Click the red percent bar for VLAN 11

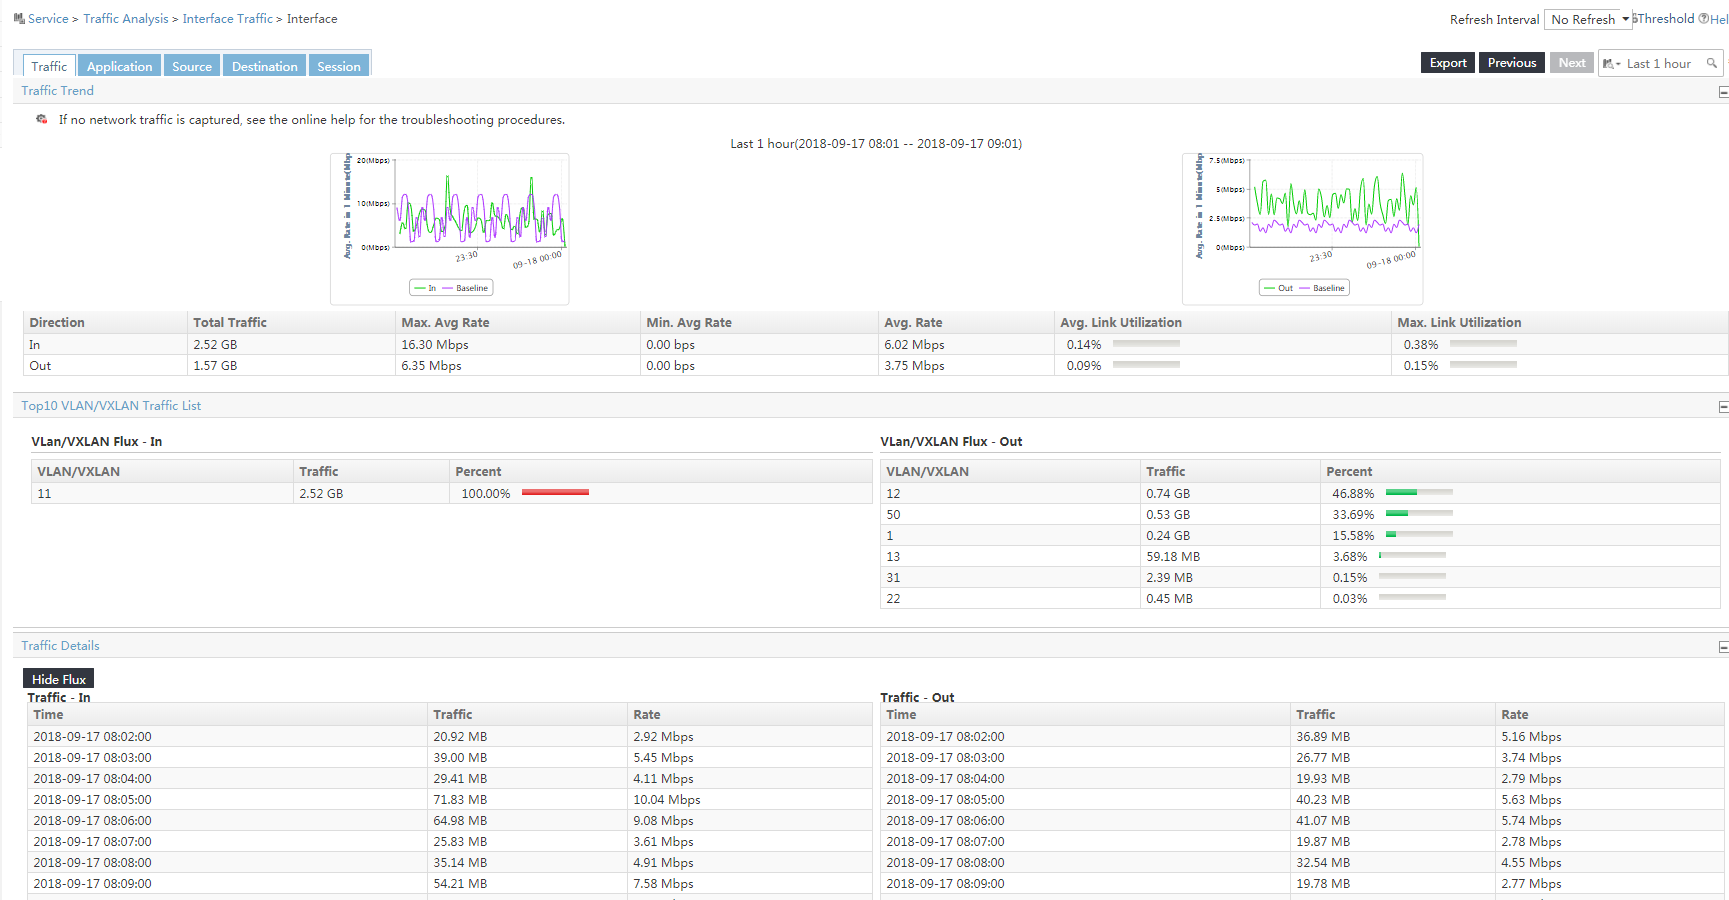tap(555, 492)
